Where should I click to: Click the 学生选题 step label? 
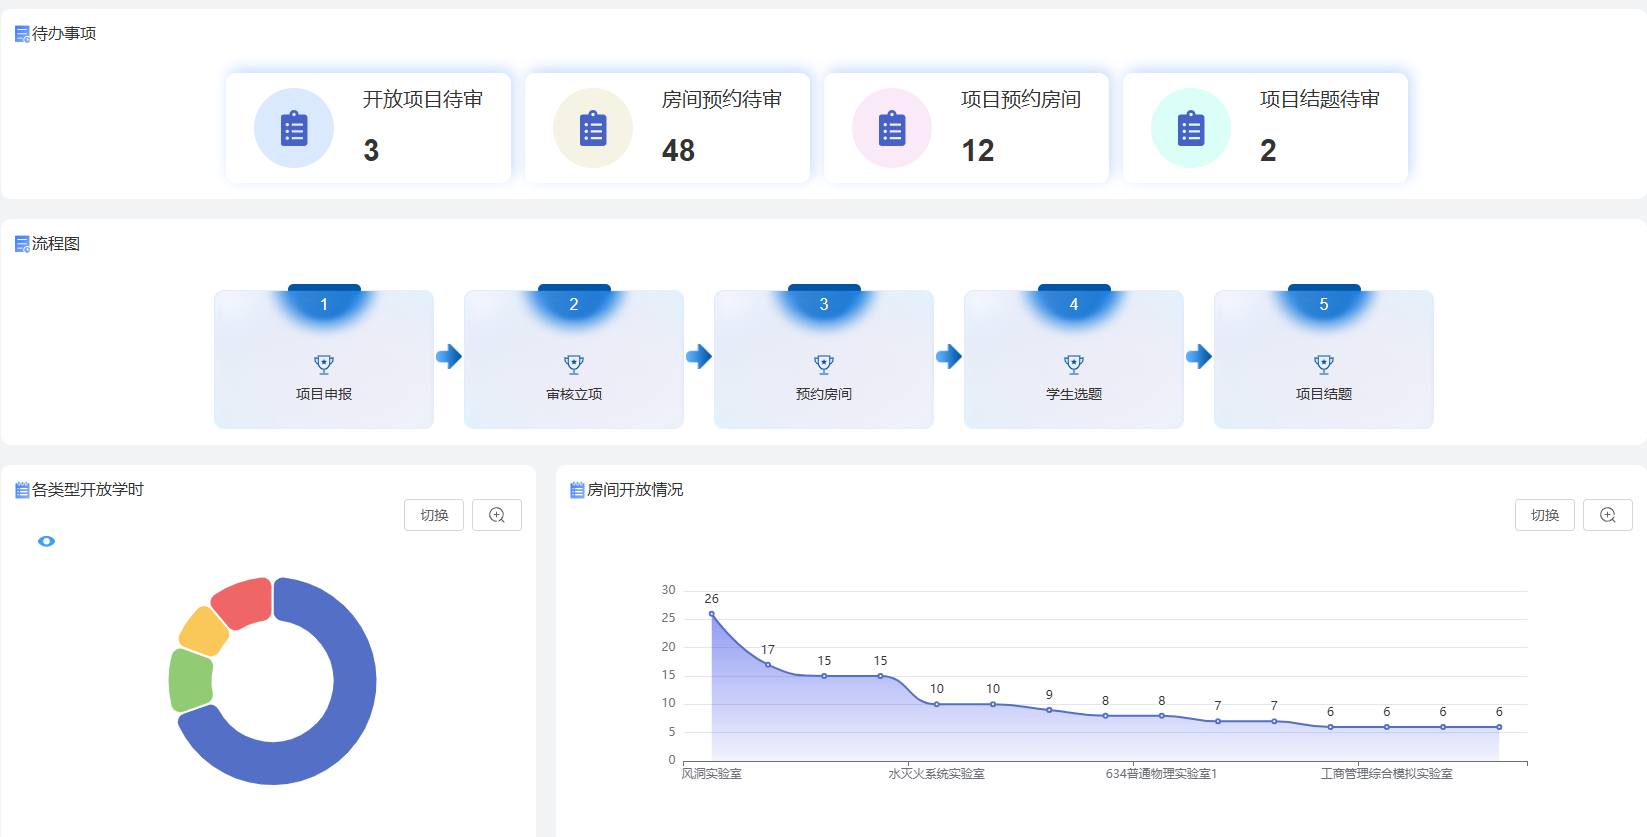1074,394
